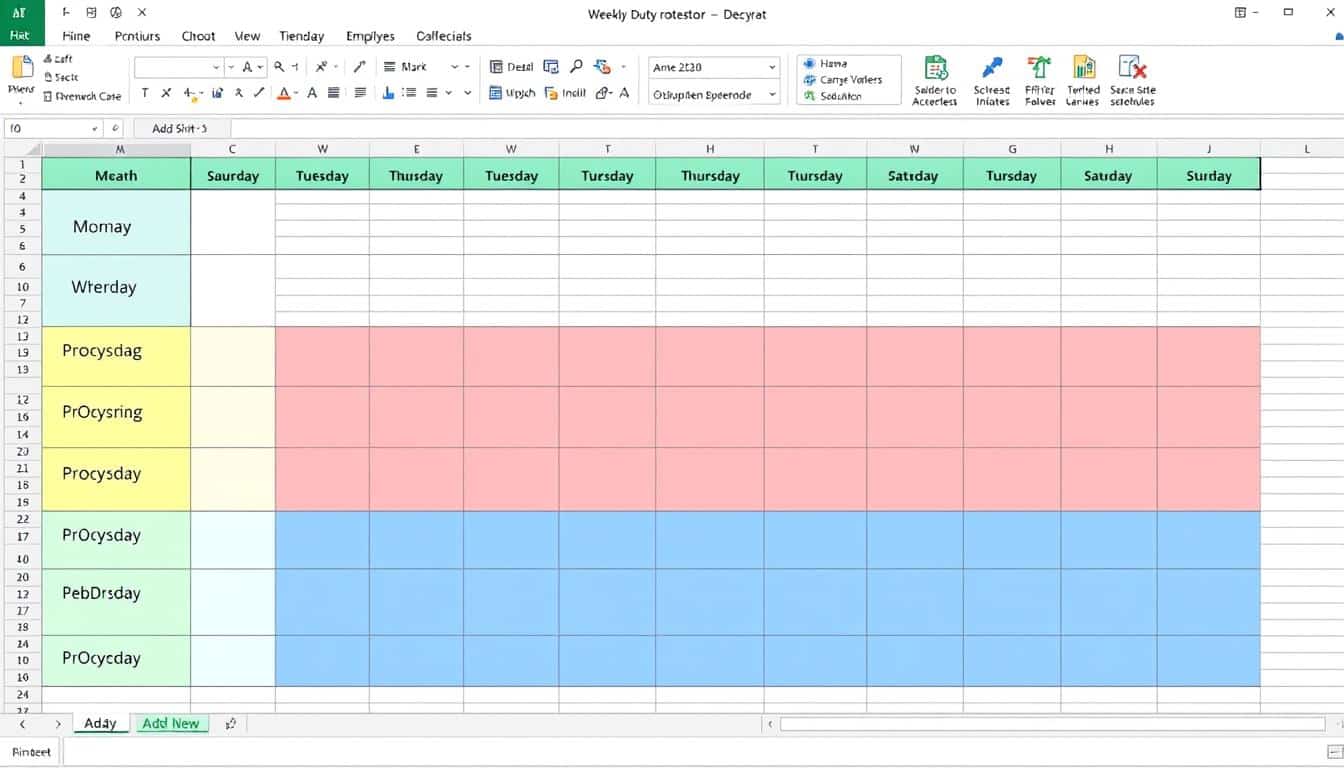The width and height of the screenshot is (1344, 768).
Task: Select the Momay row label cell
Action: coord(116,222)
